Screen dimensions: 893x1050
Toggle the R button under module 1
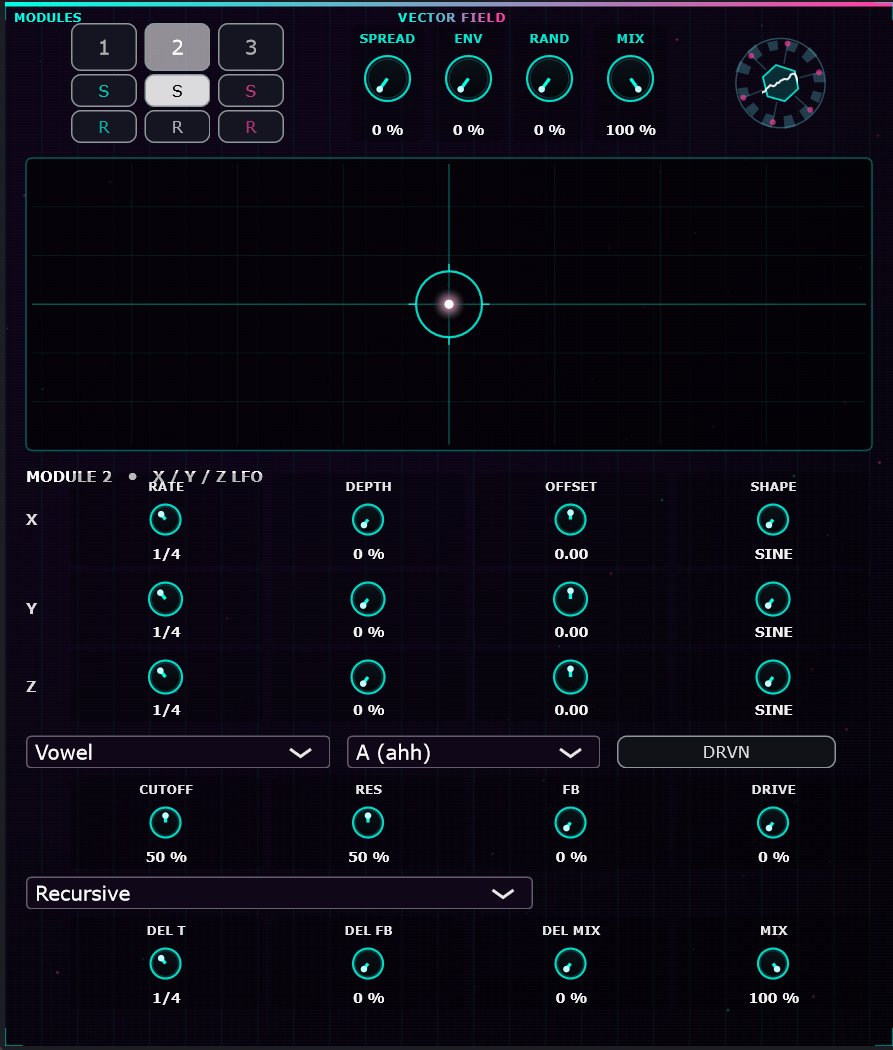point(104,127)
